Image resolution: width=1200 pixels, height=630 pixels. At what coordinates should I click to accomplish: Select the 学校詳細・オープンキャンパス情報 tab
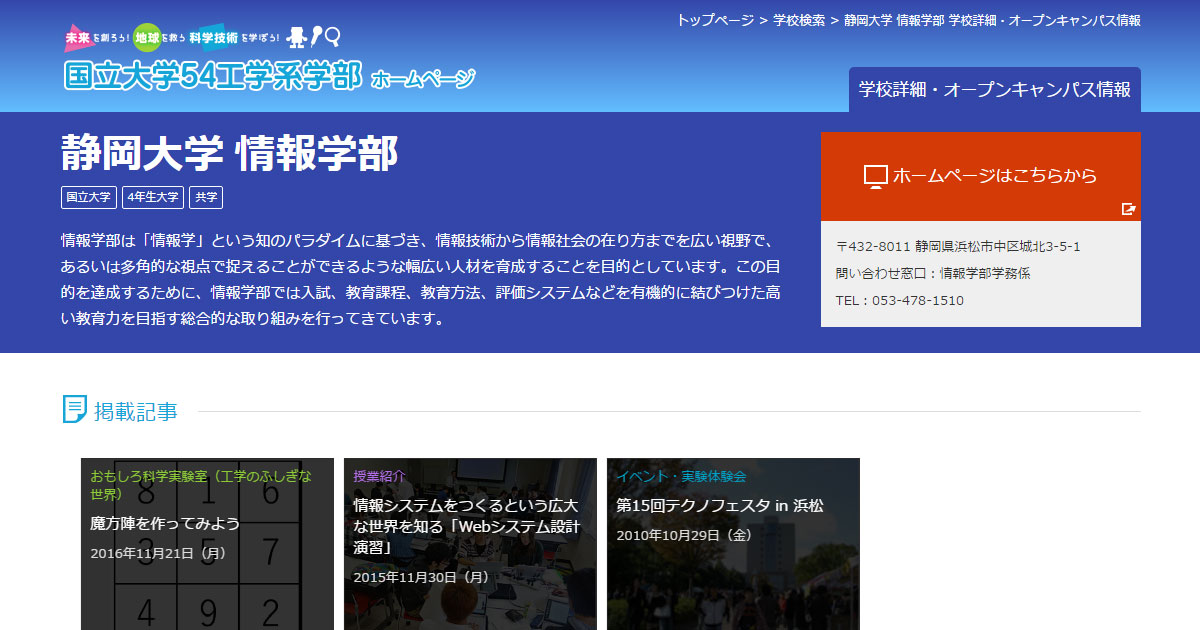pyautogui.click(x=995, y=90)
